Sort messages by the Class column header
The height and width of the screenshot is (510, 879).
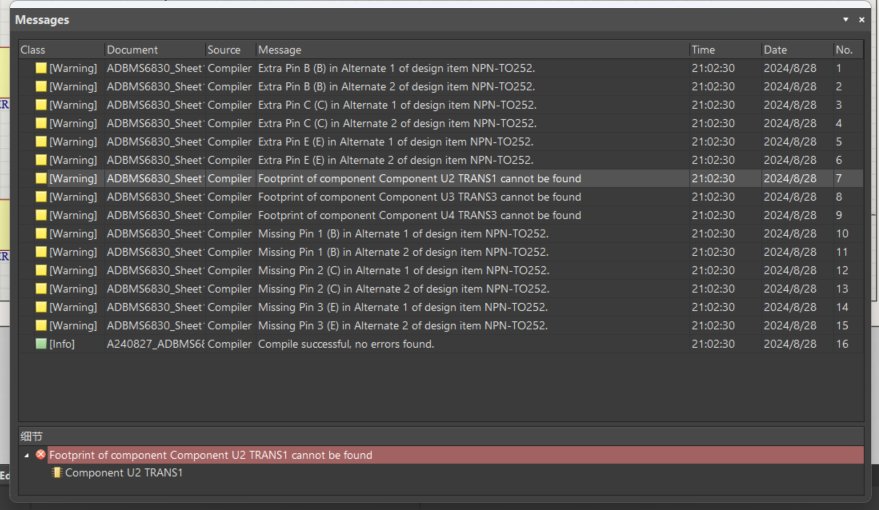pos(61,50)
